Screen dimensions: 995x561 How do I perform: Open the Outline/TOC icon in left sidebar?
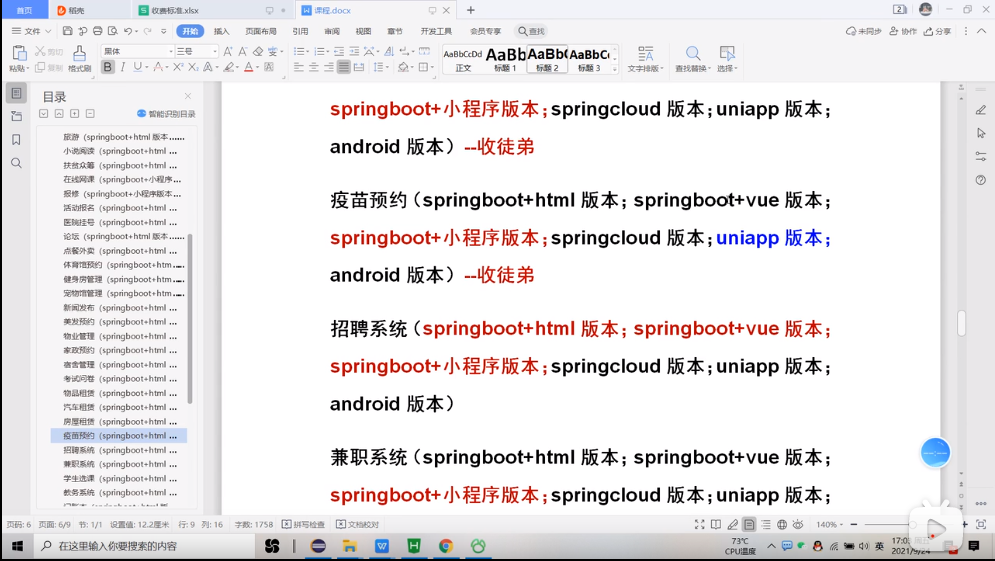[x=16, y=93]
